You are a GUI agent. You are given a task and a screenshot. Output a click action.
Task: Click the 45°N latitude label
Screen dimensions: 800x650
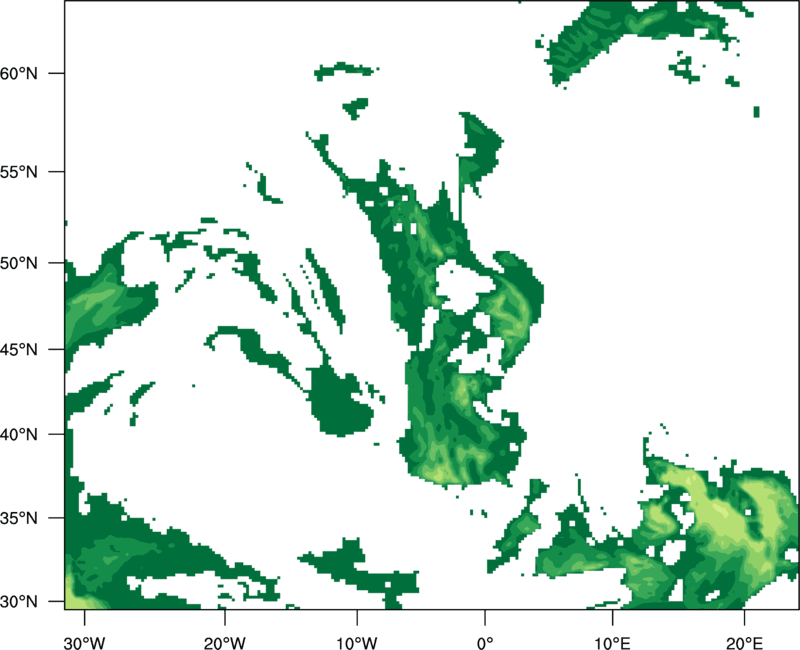(19, 349)
